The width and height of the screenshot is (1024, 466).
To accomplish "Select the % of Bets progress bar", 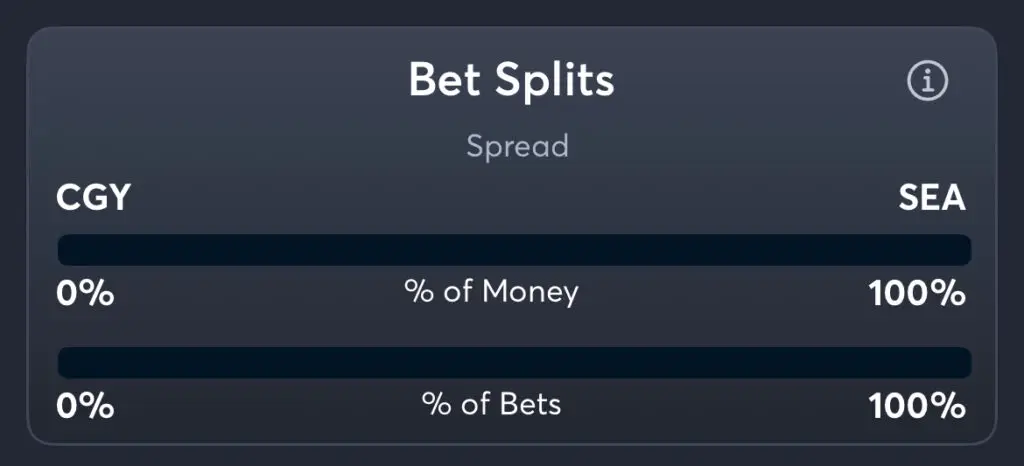I will [514, 363].
